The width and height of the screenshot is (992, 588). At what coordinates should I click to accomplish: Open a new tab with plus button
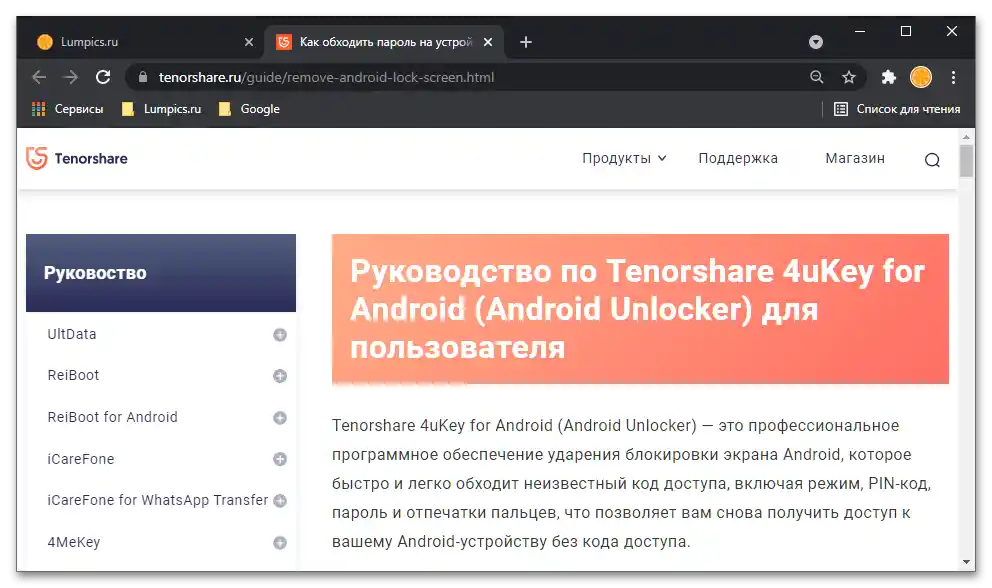(526, 42)
